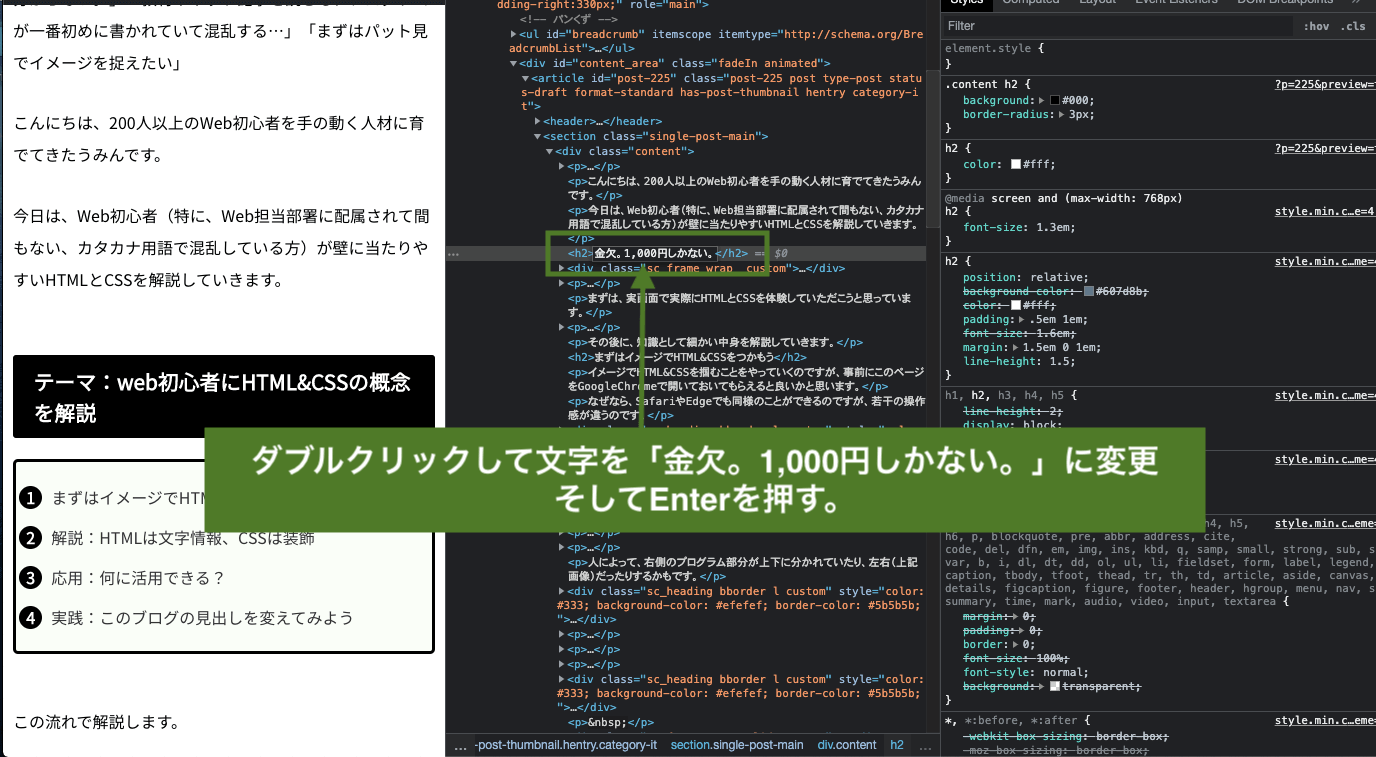Collapse the section.single-post-main node
1376x757 pixels.
pyautogui.click(x=538, y=137)
